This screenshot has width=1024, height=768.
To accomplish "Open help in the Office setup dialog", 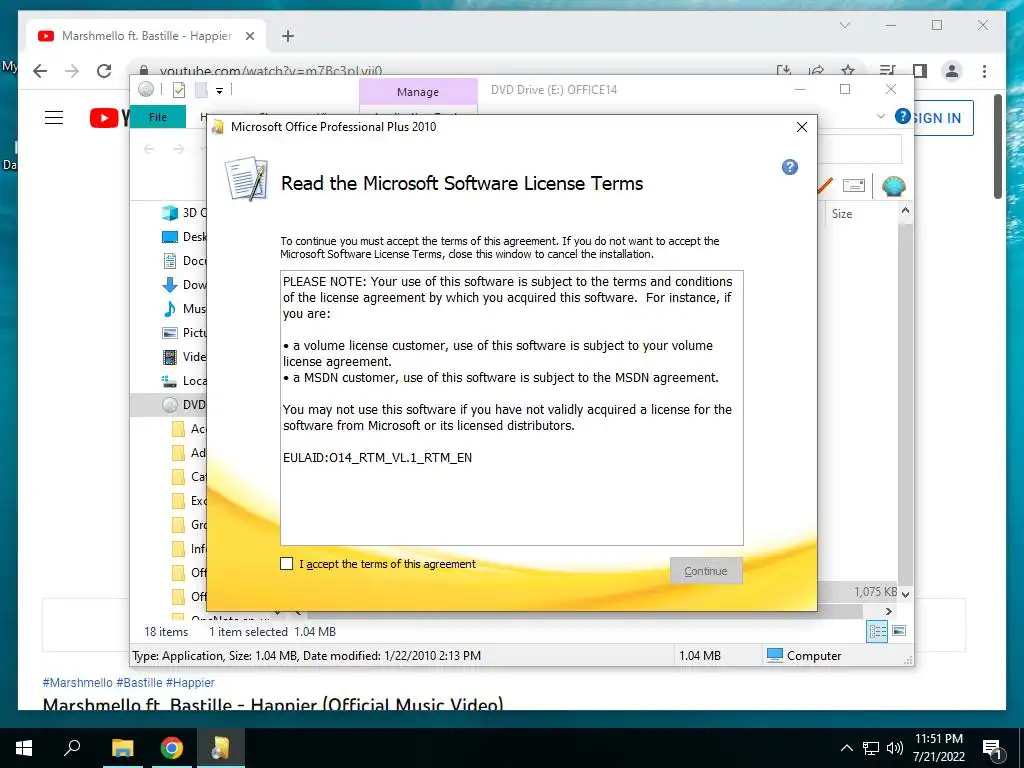I will click(x=790, y=167).
